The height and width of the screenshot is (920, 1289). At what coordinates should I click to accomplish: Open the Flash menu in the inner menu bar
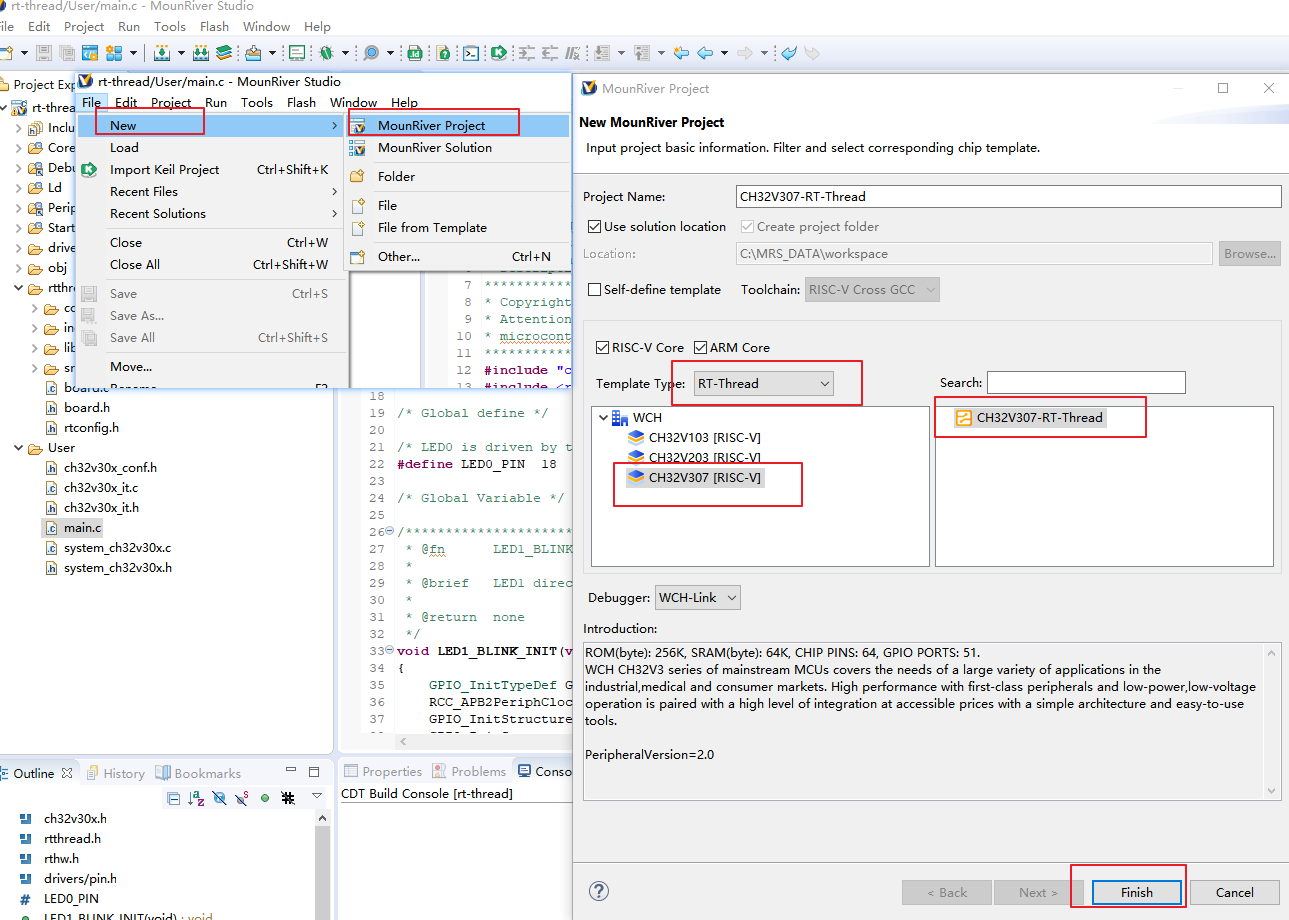coord(301,103)
